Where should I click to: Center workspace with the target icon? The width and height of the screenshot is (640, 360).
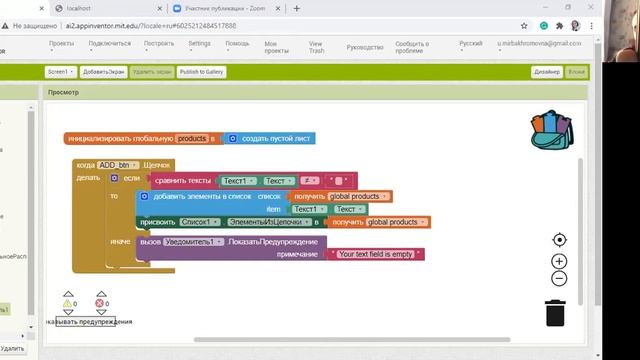click(x=559, y=240)
